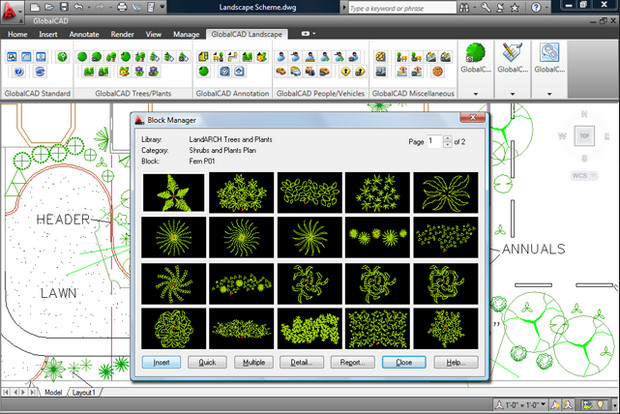The image size is (620, 414).
Task: Click the Report... button
Action: (355, 362)
